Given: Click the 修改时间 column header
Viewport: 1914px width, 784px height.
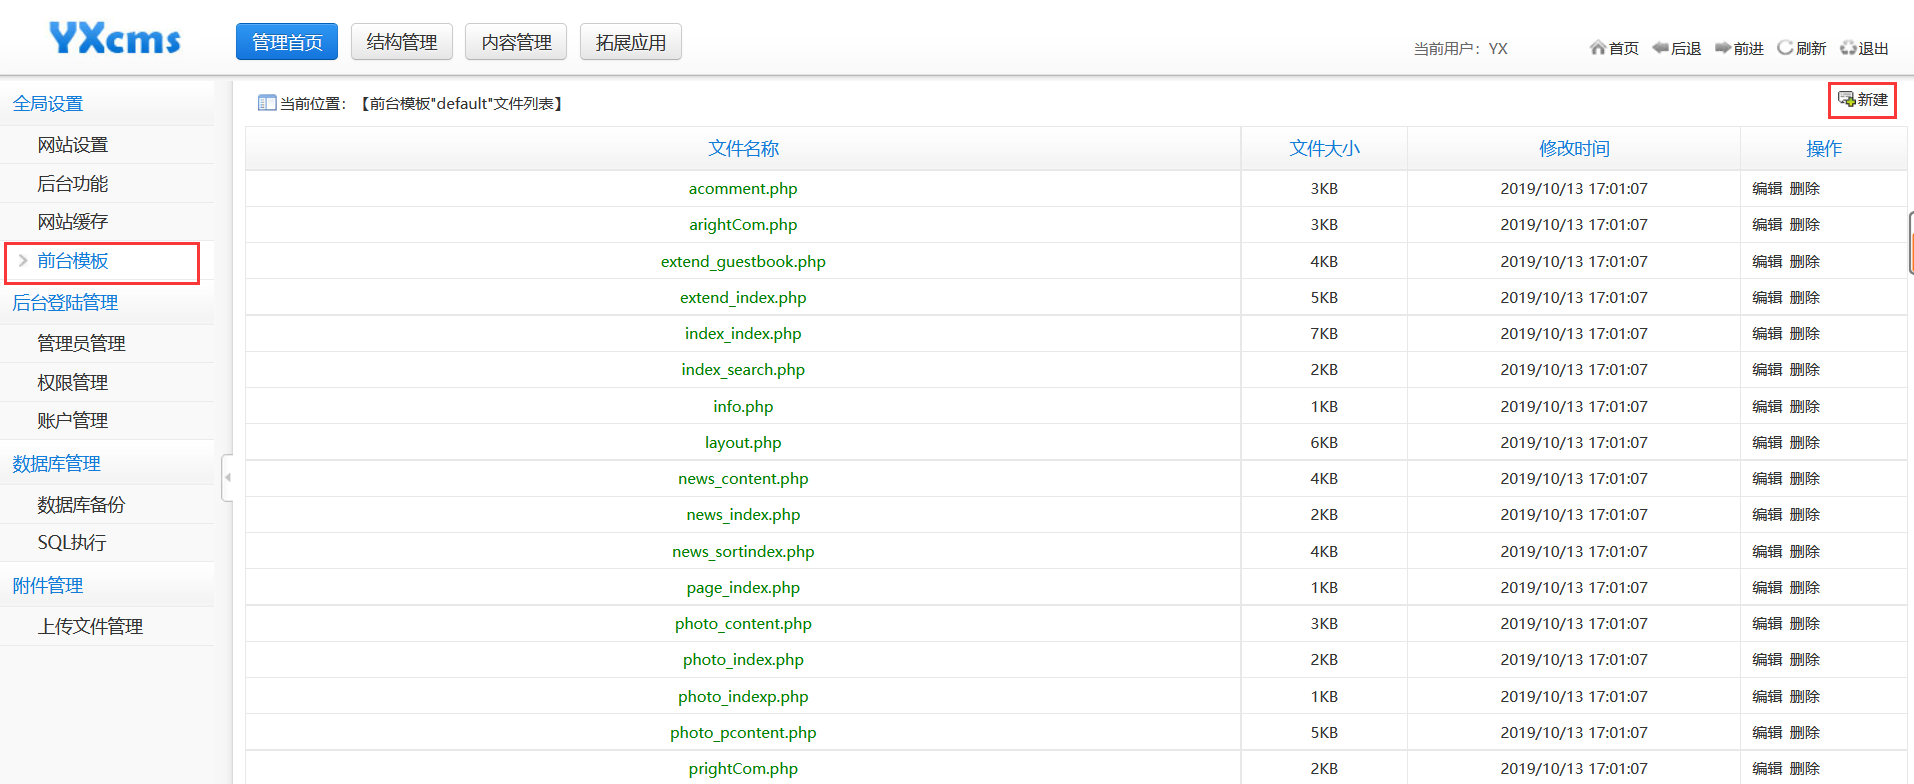Looking at the screenshot, I should (1574, 149).
